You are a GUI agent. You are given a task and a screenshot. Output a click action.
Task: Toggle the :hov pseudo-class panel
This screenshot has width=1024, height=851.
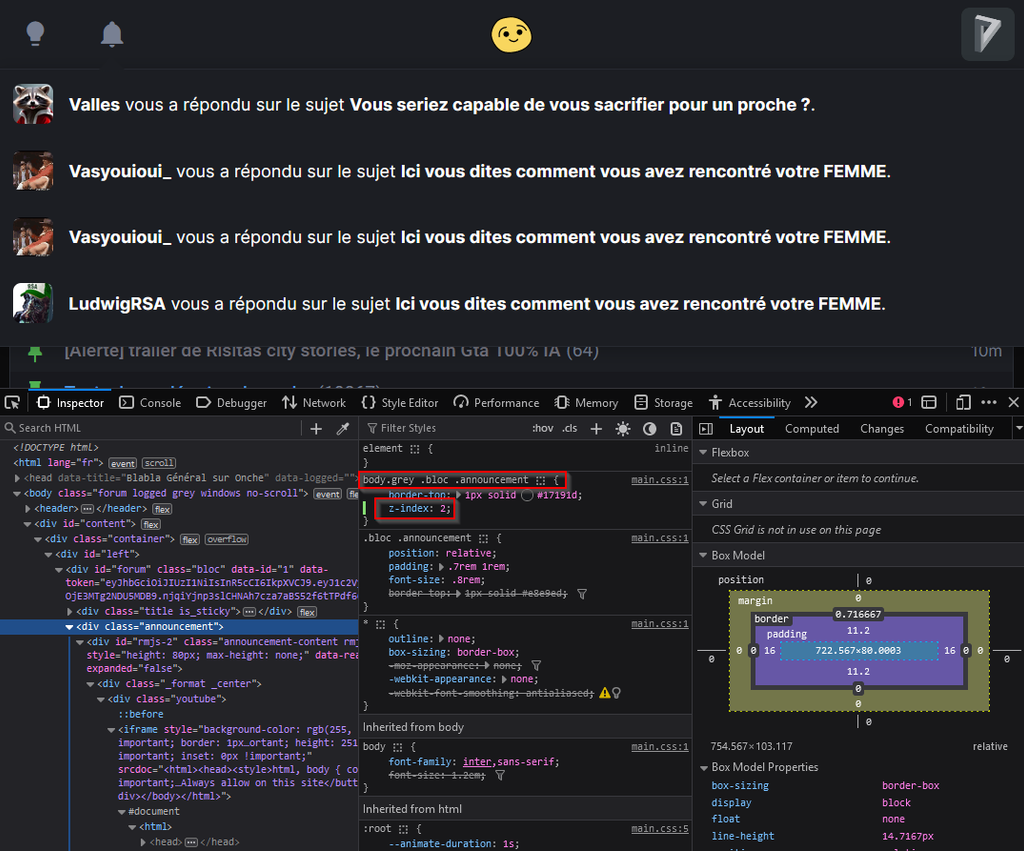click(x=543, y=429)
